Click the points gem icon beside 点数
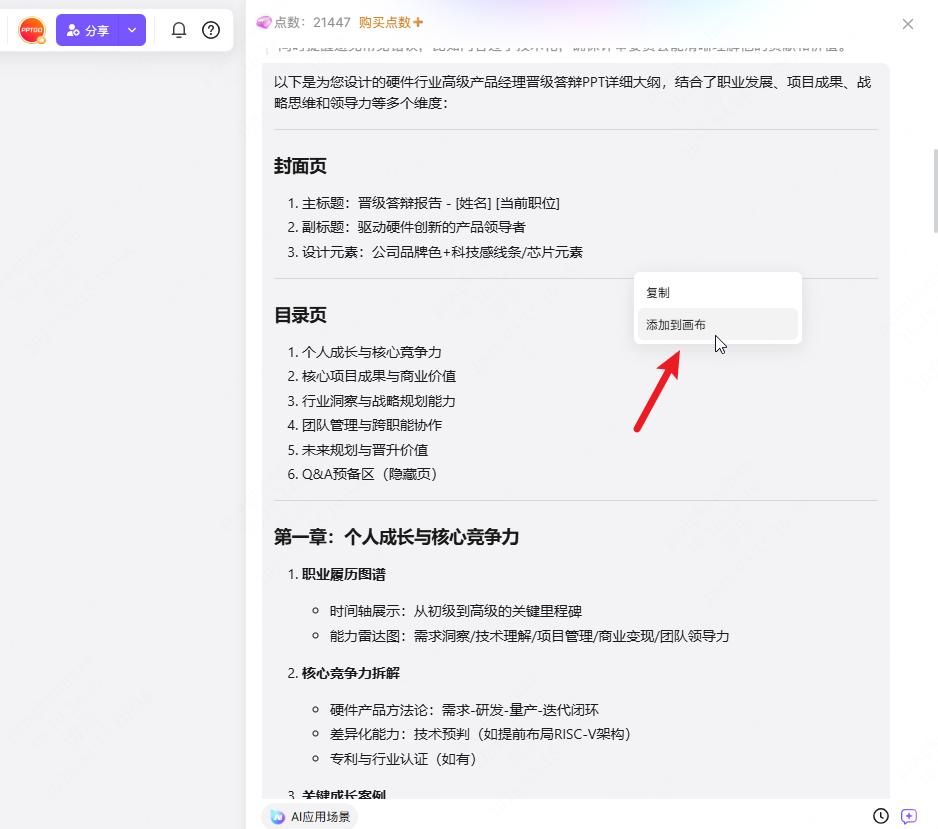938x829 pixels. pyautogui.click(x=264, y=21)
